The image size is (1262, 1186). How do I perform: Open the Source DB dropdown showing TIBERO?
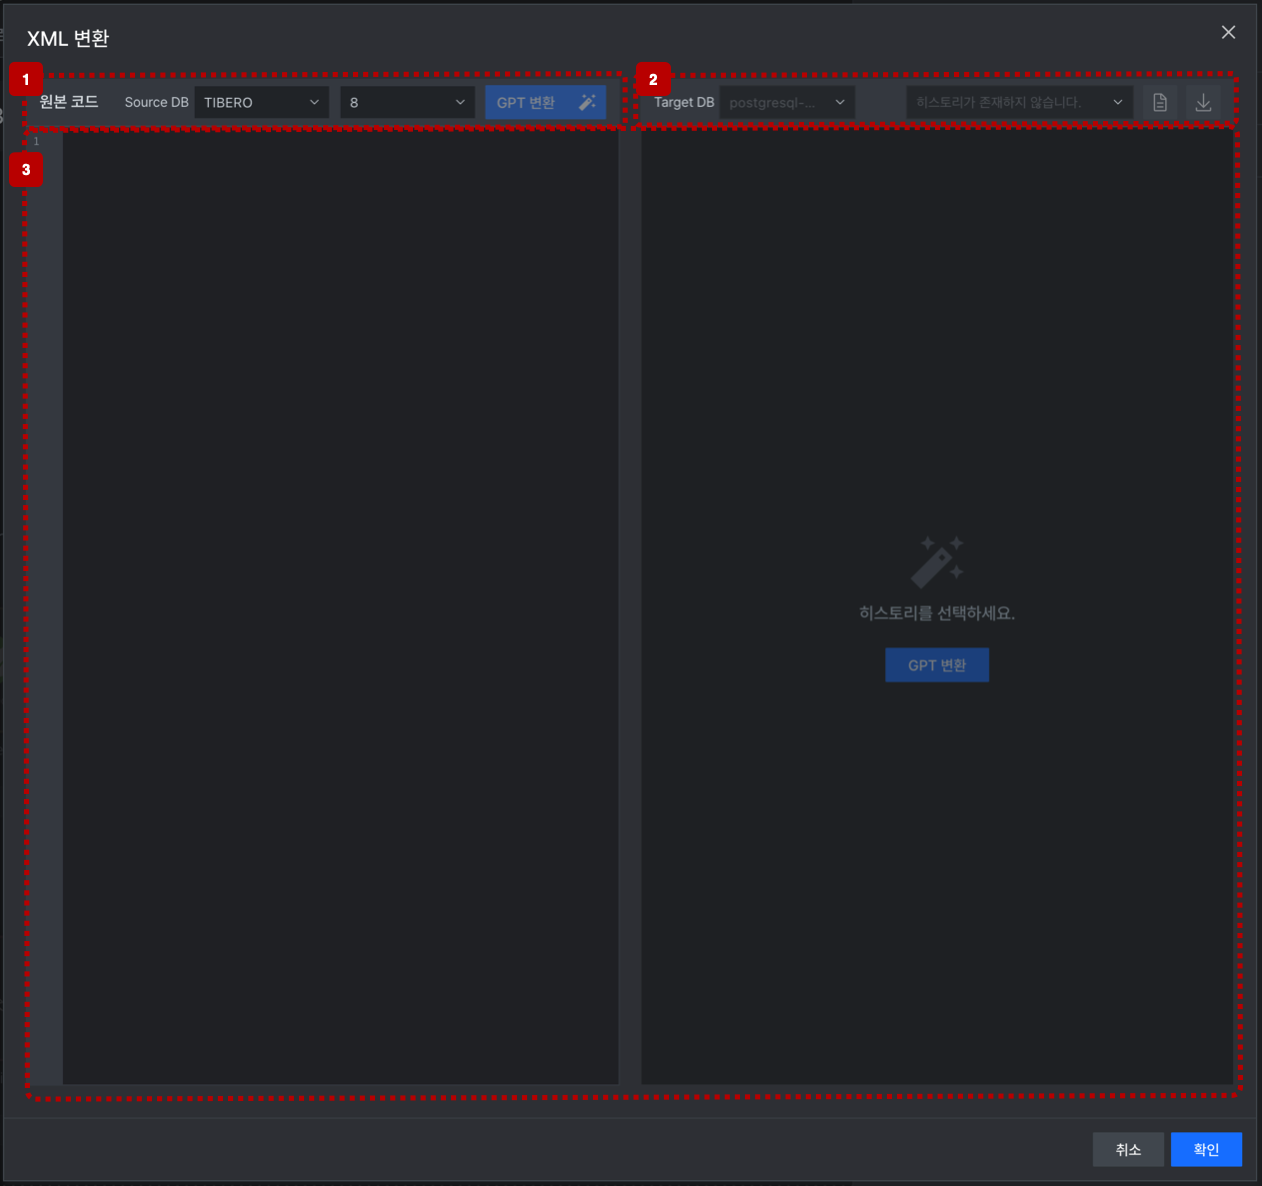coord(262,102)
